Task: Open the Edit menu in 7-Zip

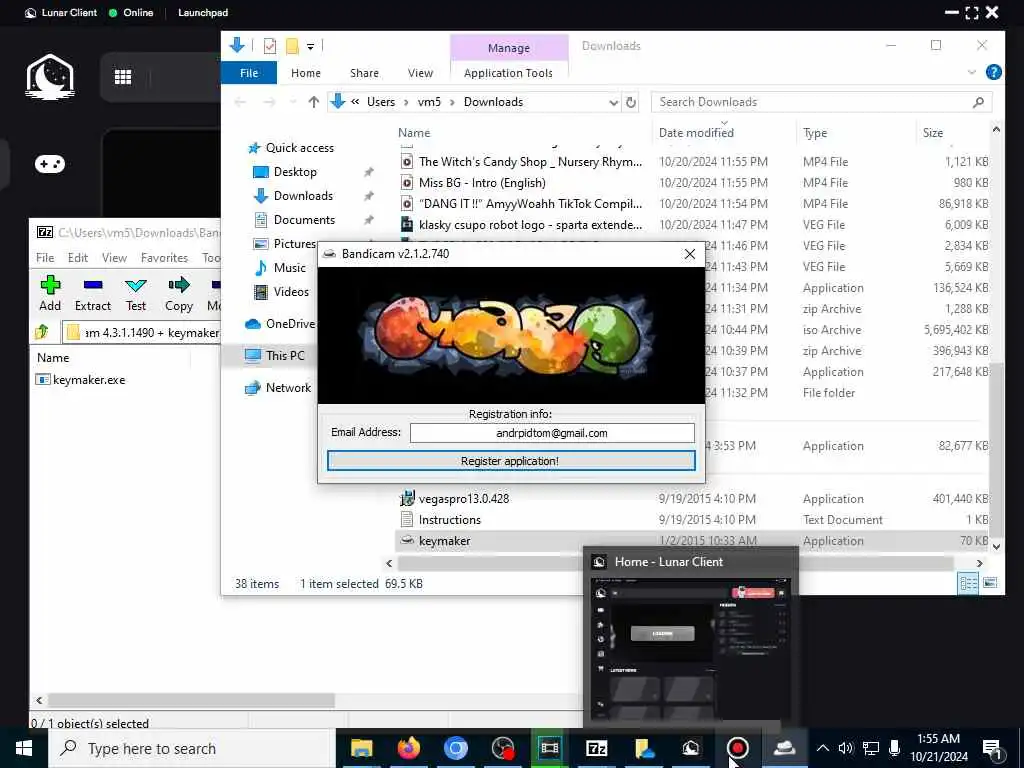Action: coord(78,258)
